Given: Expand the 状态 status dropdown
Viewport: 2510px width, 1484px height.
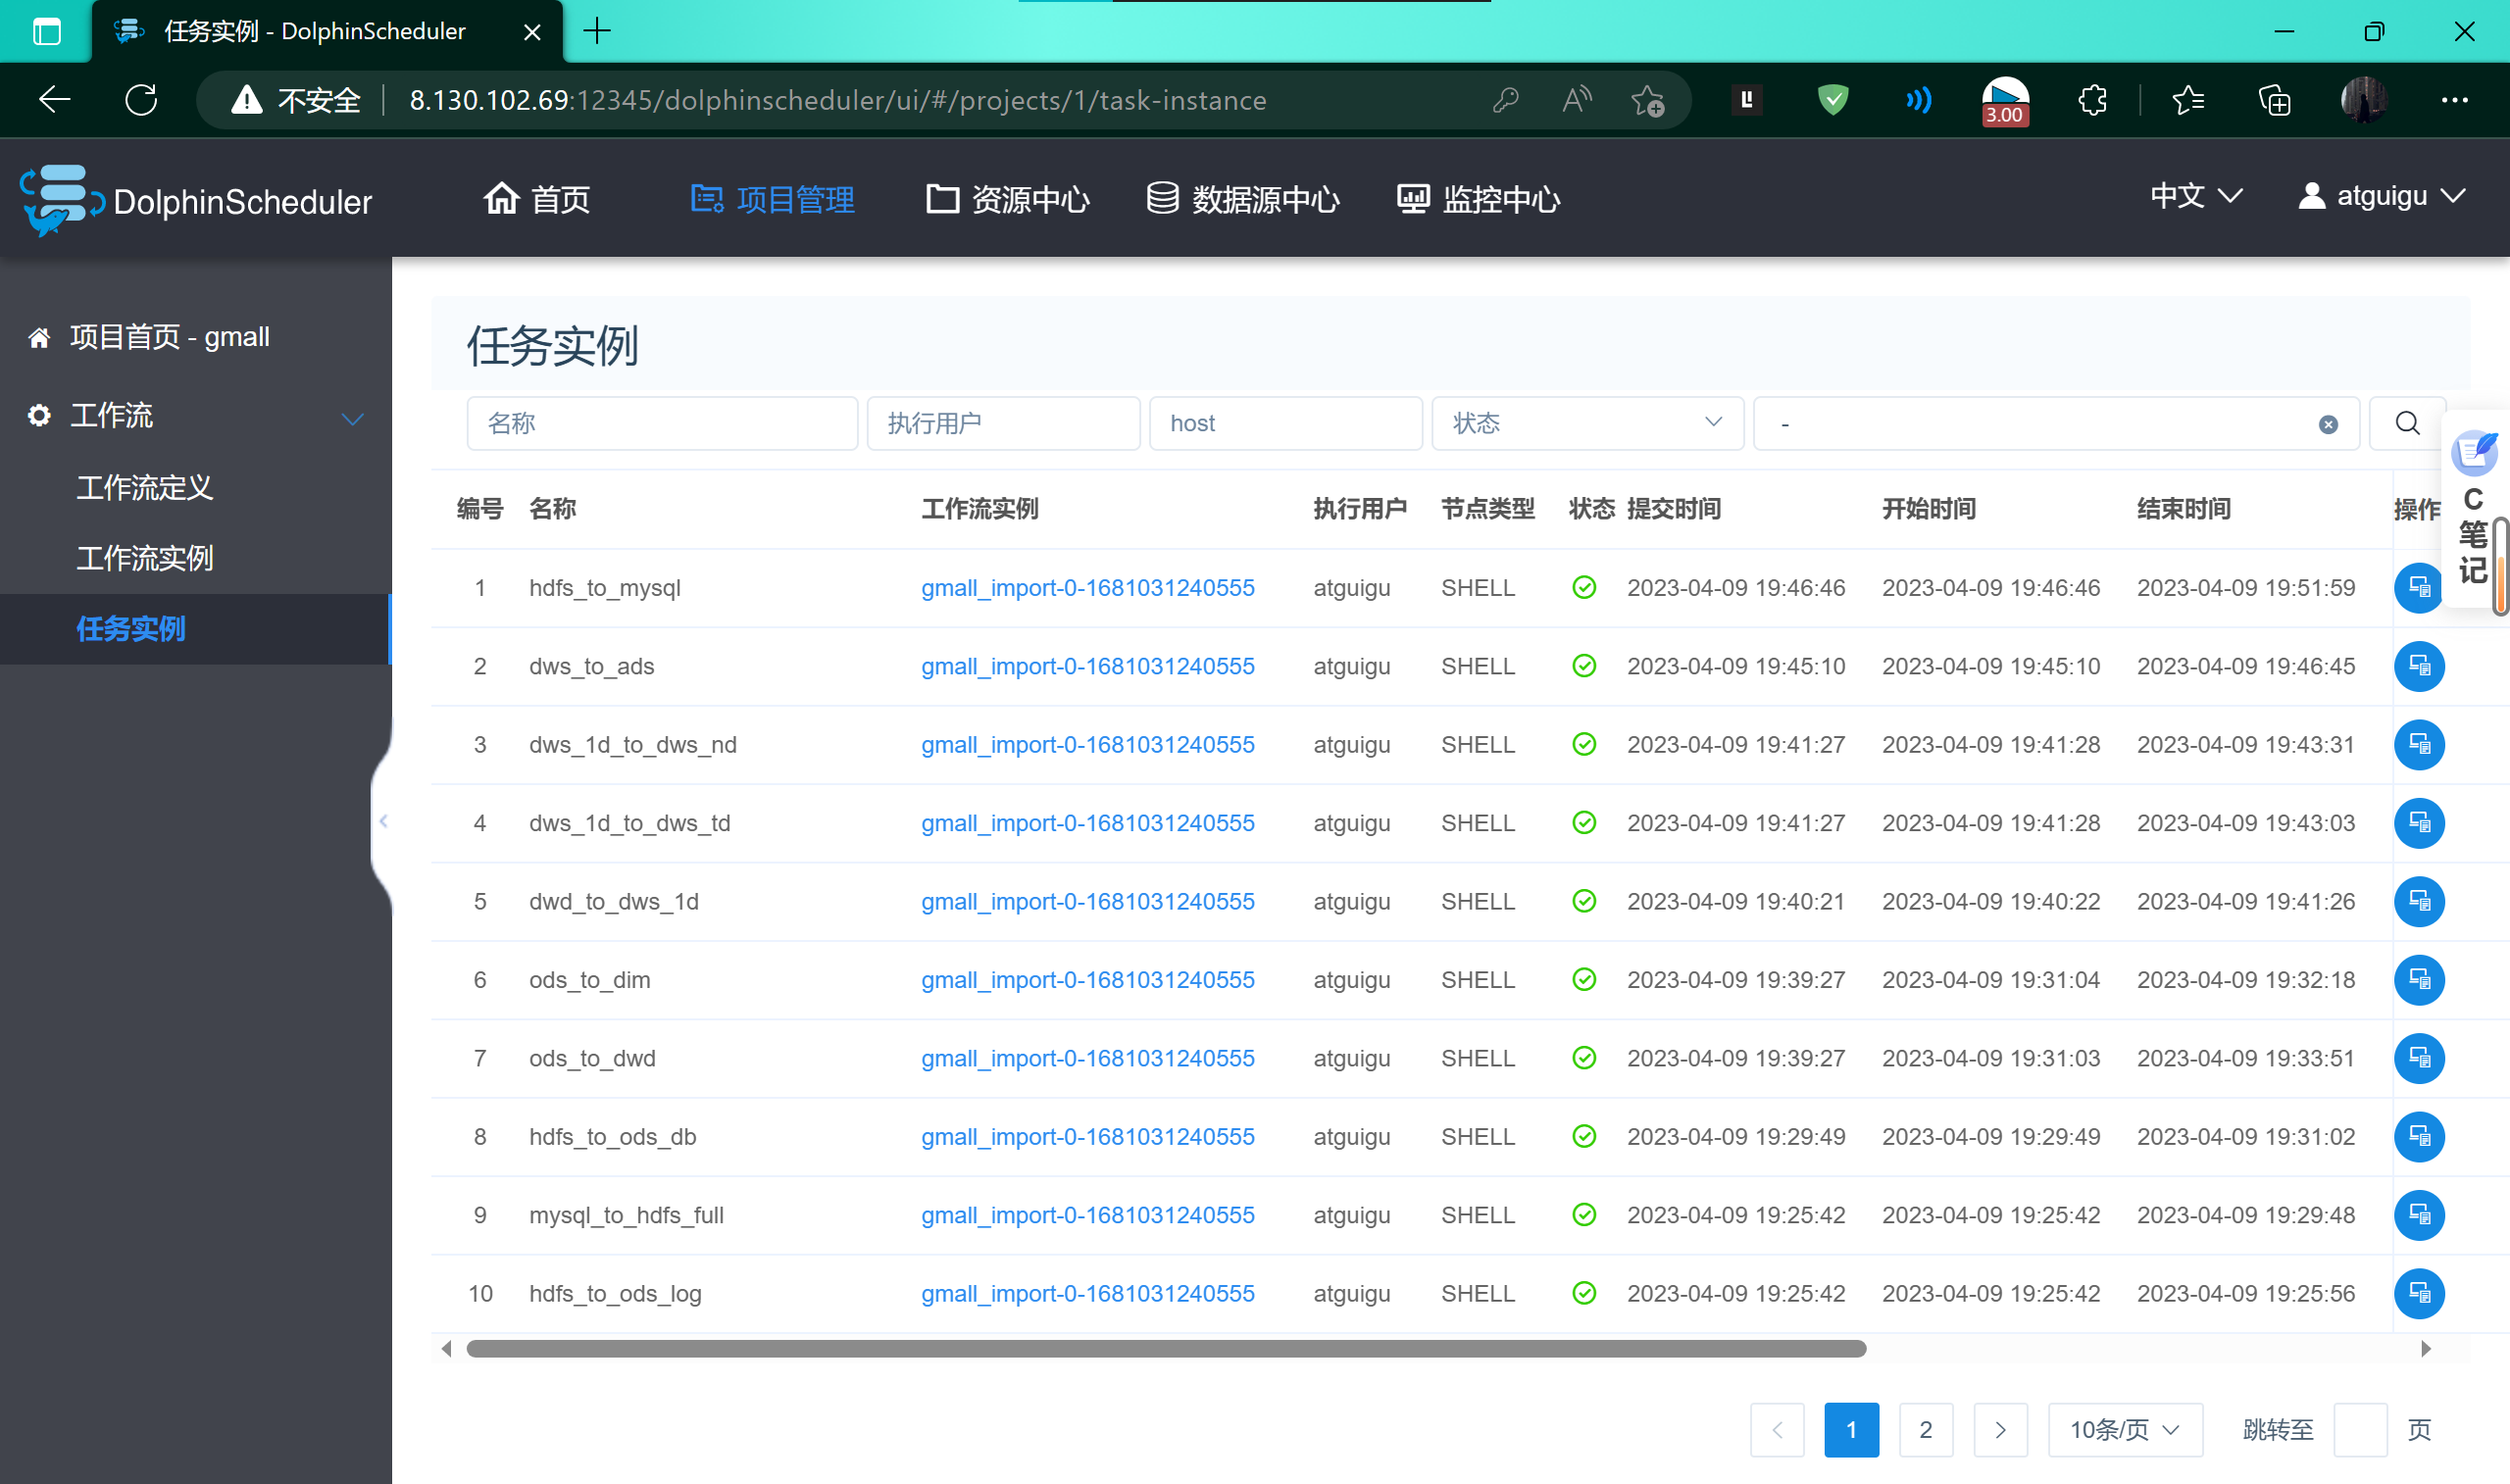Looking at the screenshot, I should click(1587, 424).
